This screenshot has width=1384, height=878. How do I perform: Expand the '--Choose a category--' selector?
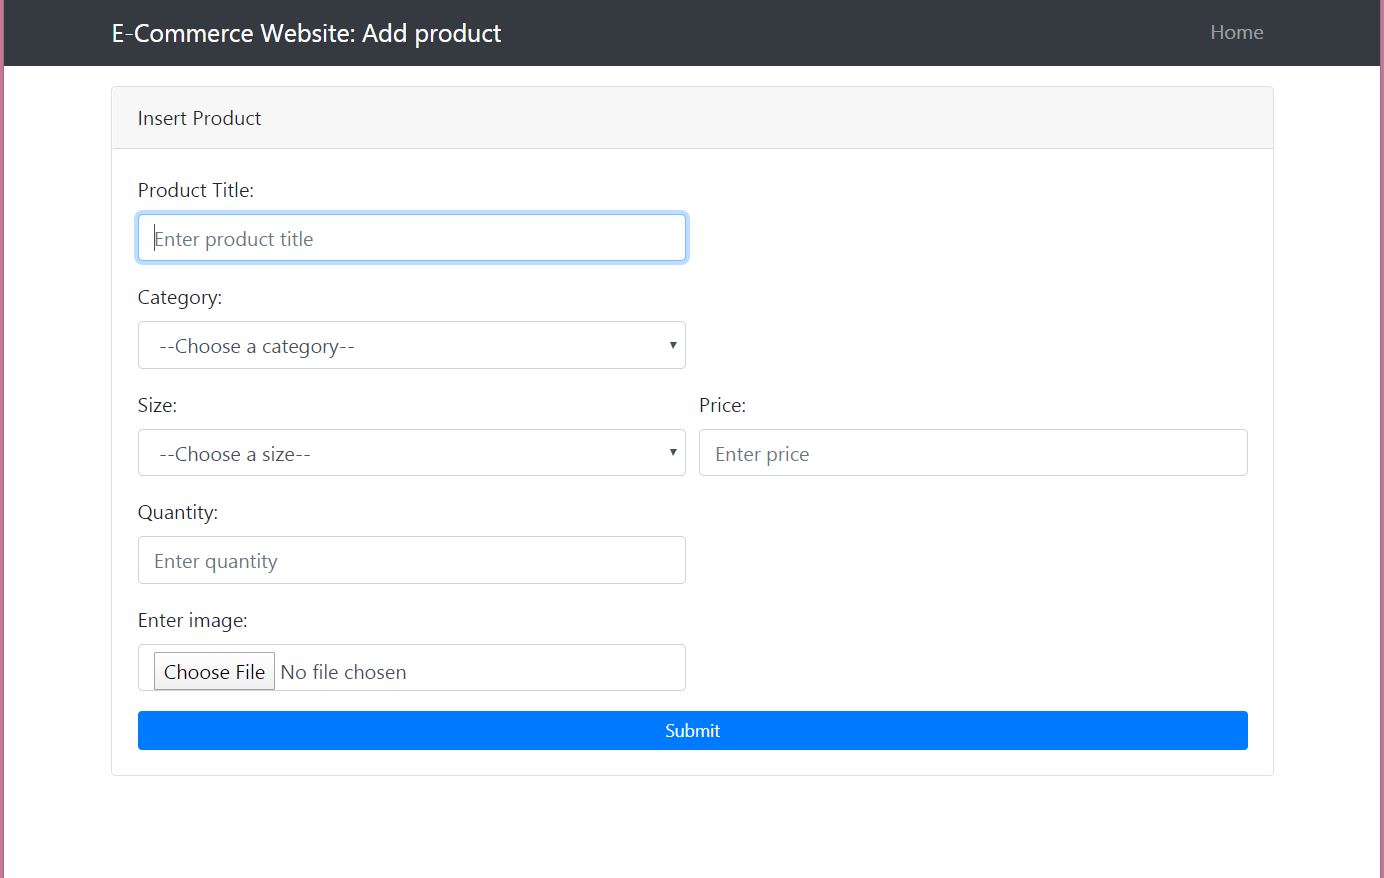click(x=412, y=345)
